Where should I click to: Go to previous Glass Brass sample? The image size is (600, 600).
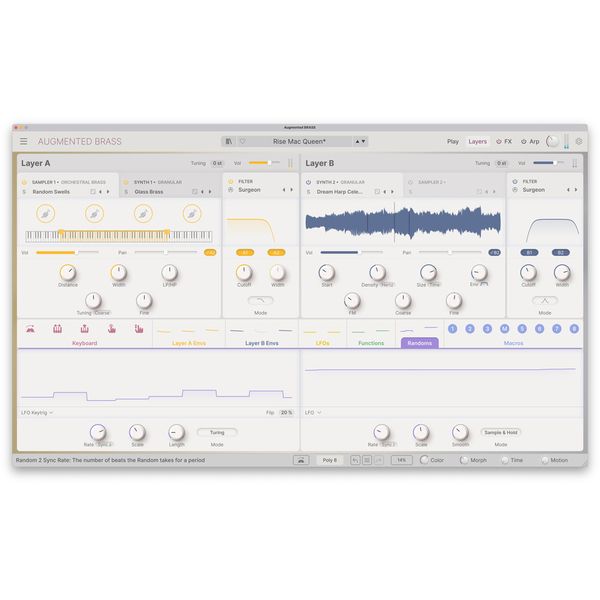tap(202, 192)
